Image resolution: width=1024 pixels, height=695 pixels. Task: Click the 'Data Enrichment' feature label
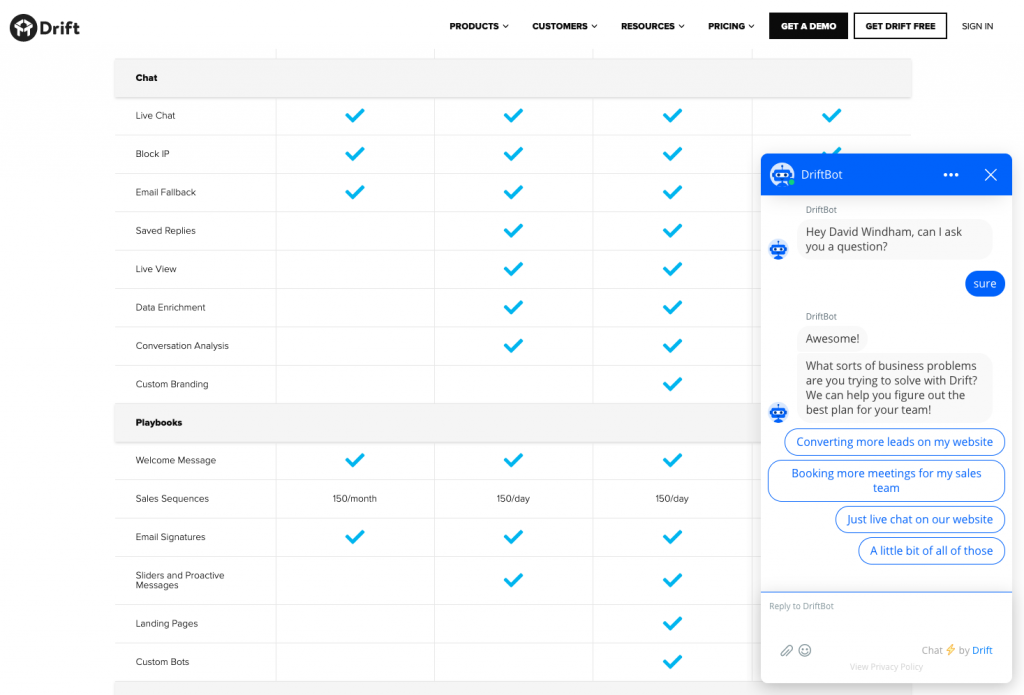click(x=170, y=308)
